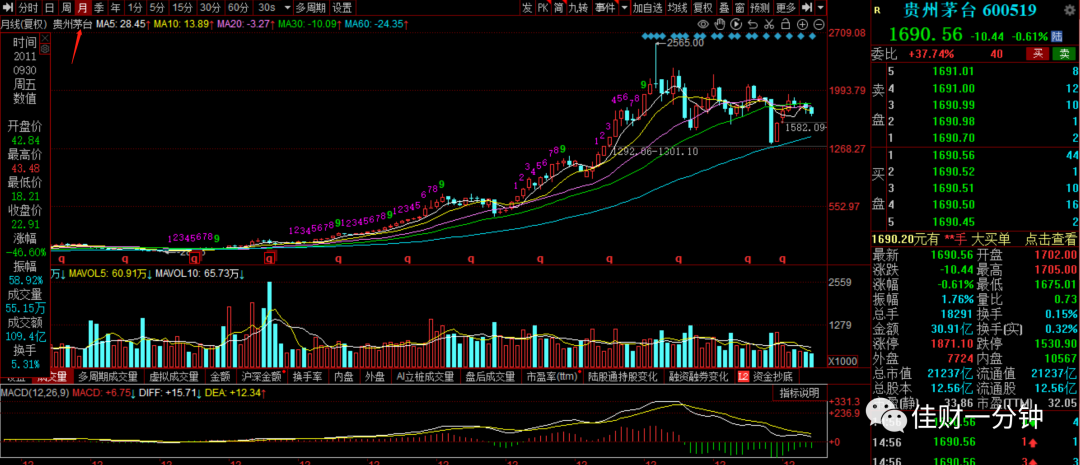
Task: Toggle the chart lock icon
Action: pos(786,24)
